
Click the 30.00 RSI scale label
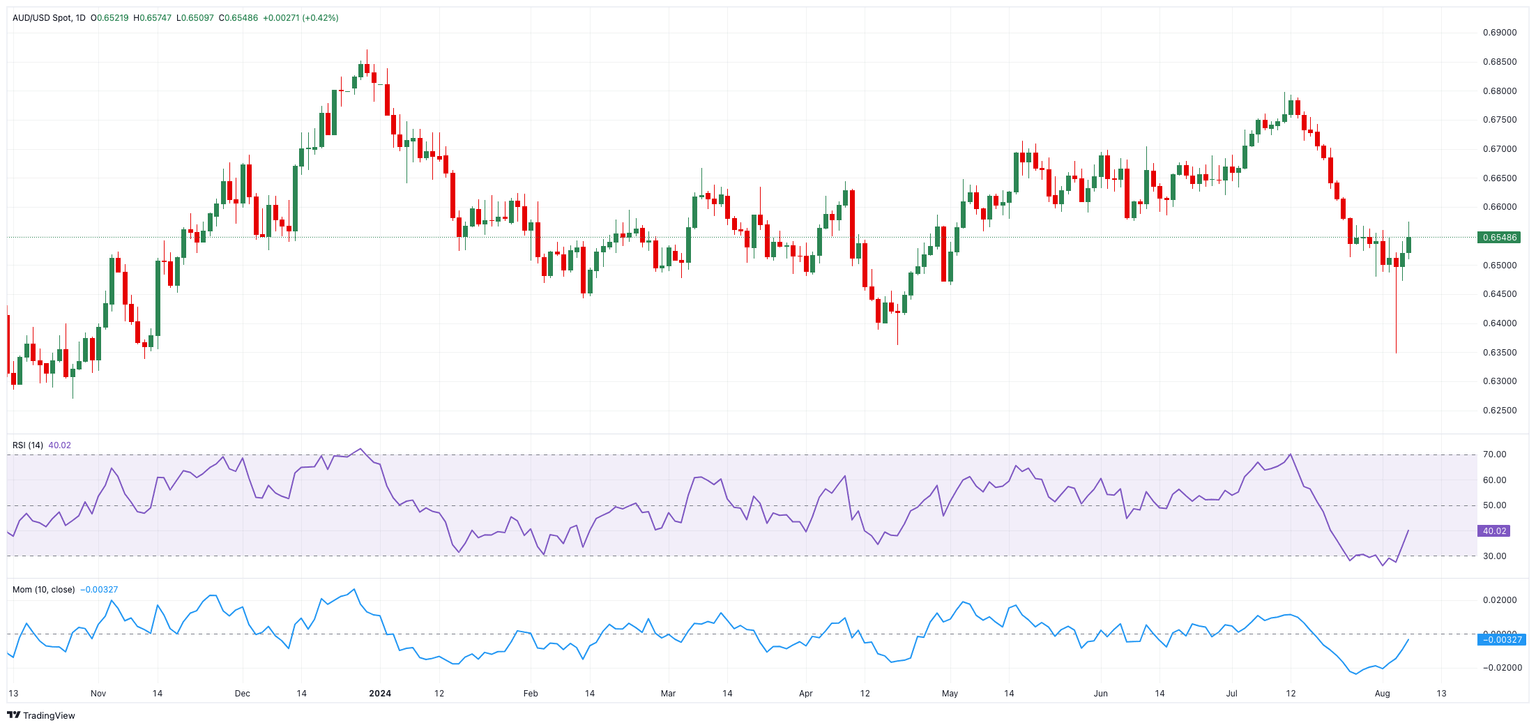tap(1493, 556)
